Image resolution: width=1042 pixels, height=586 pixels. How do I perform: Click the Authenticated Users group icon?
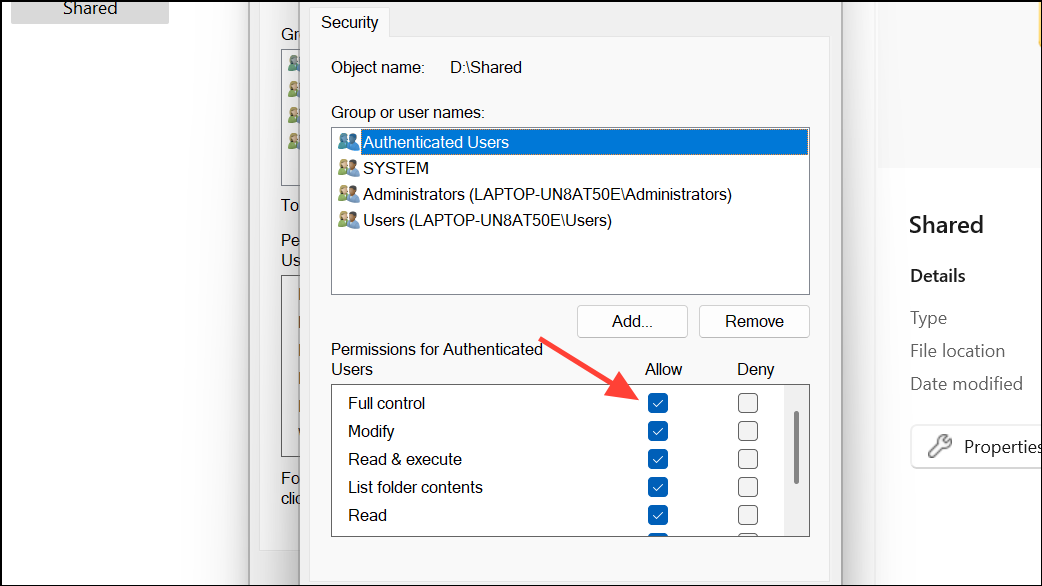pos(348,142)
